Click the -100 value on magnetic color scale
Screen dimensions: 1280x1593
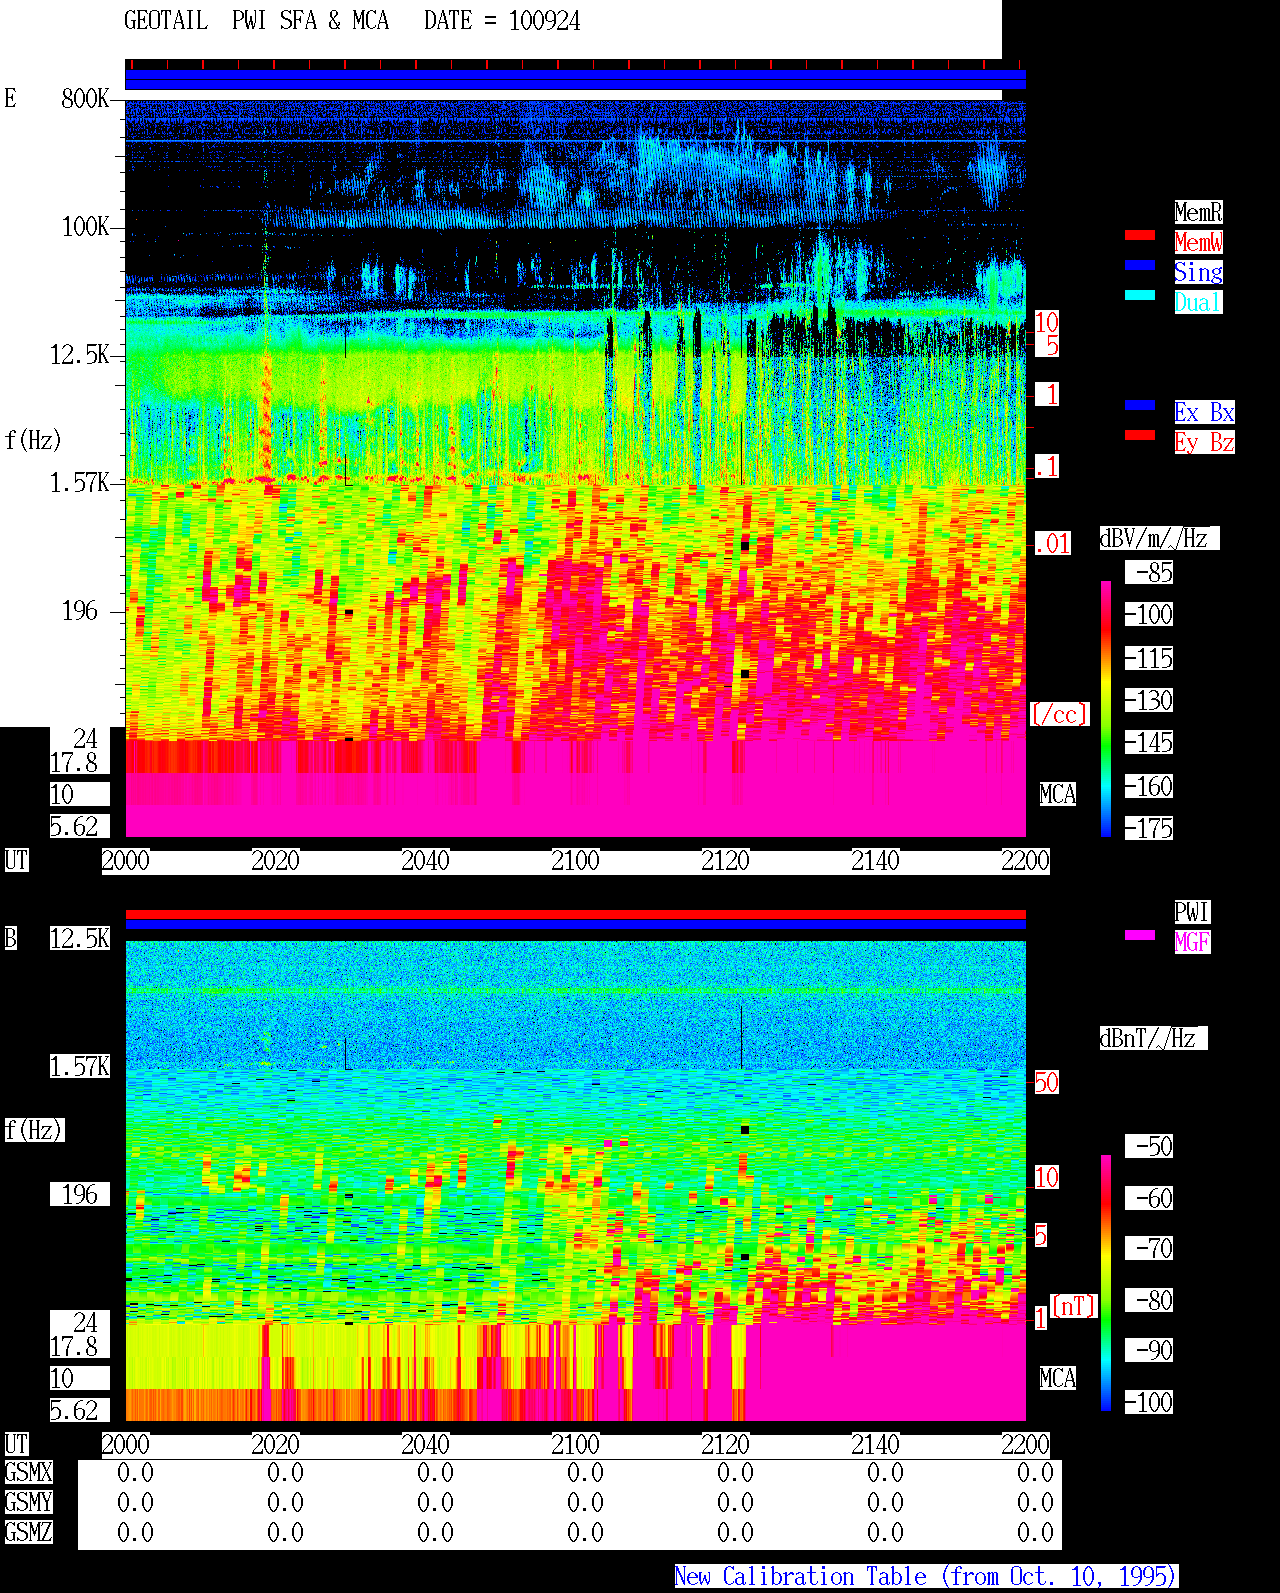point(1149,1402)
